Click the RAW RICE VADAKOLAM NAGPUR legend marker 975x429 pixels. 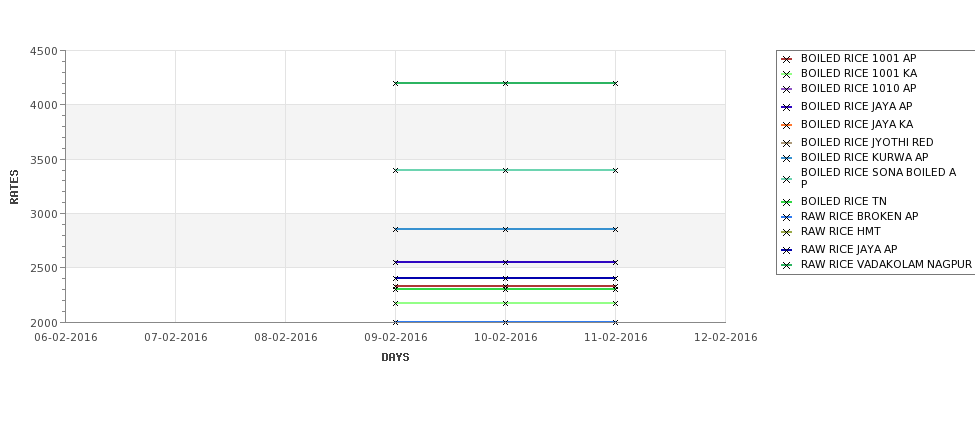(x=787, y=265)
